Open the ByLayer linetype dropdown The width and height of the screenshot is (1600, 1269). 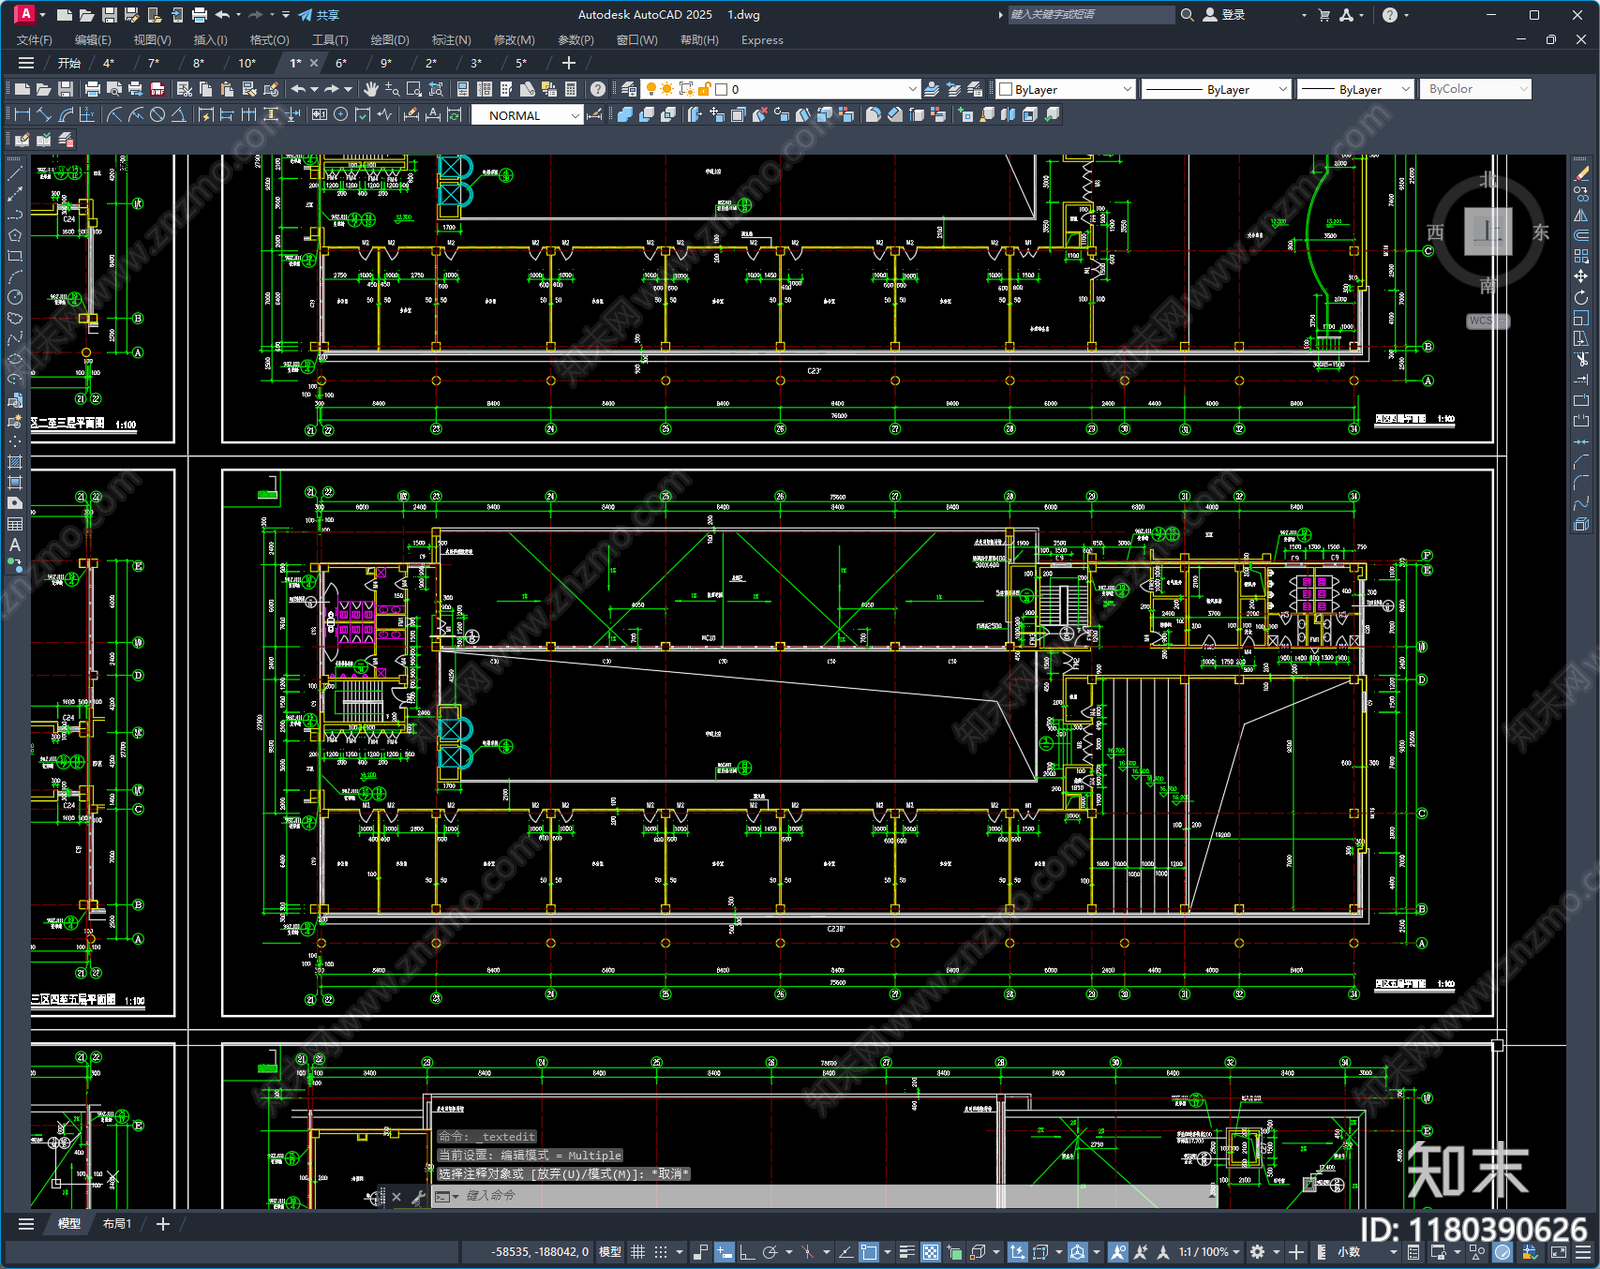1217,89
